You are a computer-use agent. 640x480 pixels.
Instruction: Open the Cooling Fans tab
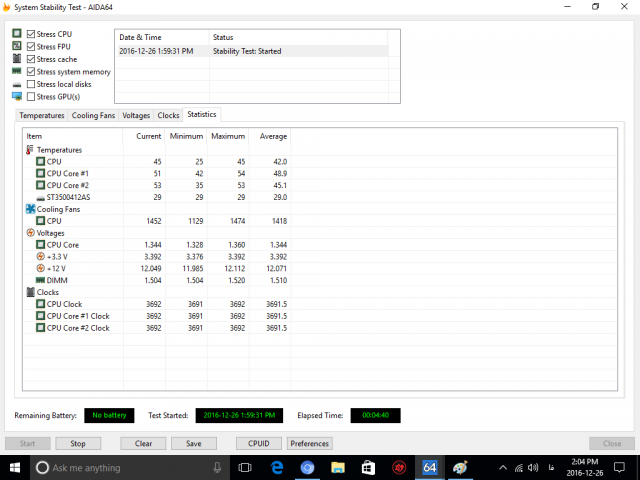click(93, 116)
